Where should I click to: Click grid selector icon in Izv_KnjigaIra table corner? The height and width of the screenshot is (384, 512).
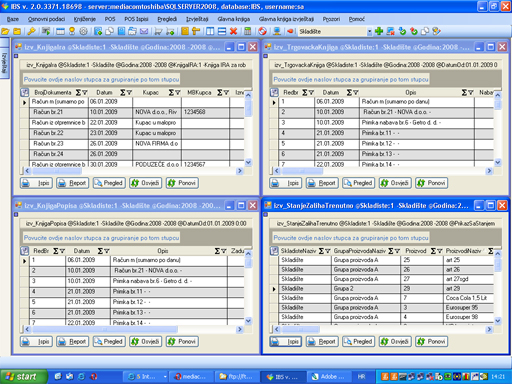pyautogui.click(x=25, y=92)
